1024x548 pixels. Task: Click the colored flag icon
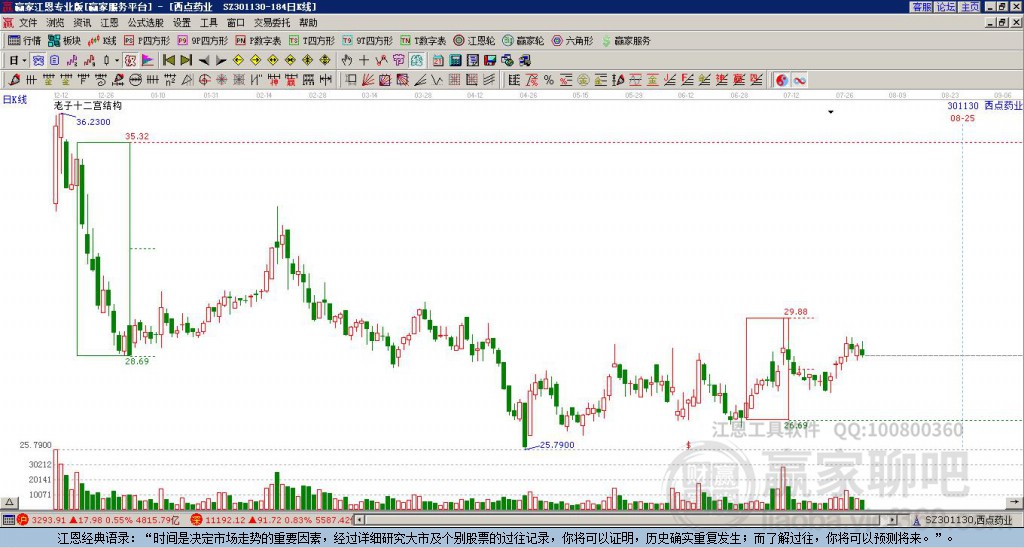pyautogui.click(x=148, y=61)
